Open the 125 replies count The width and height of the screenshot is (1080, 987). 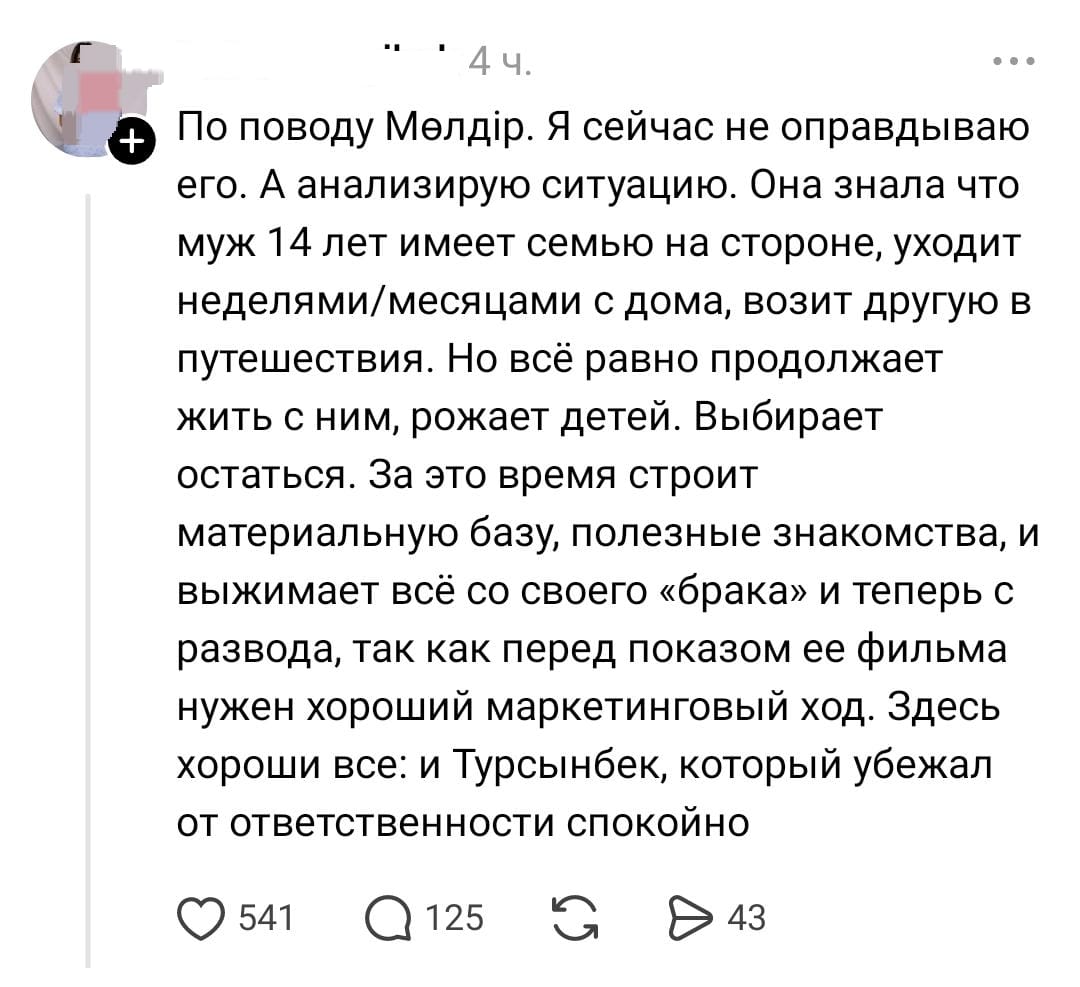pos(454,917)
